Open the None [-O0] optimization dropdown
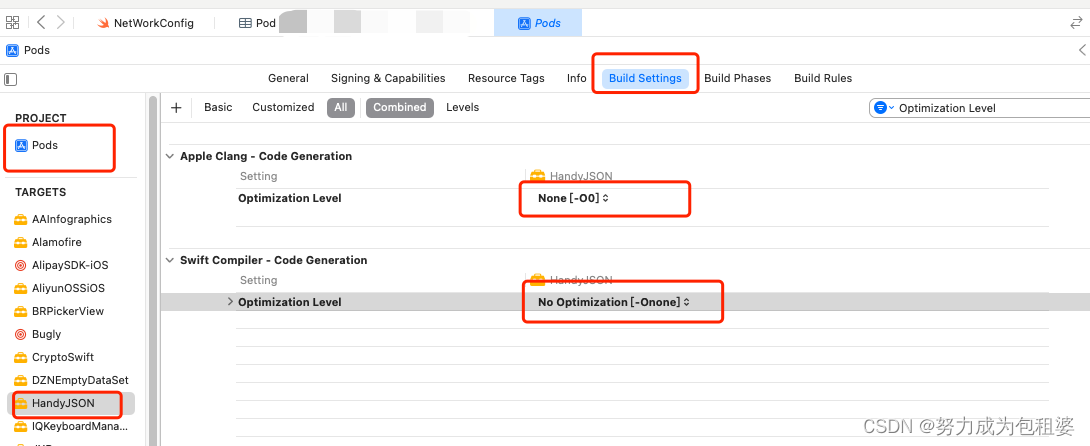Viewport: 1090px width, 446px height. coord(574,198)
